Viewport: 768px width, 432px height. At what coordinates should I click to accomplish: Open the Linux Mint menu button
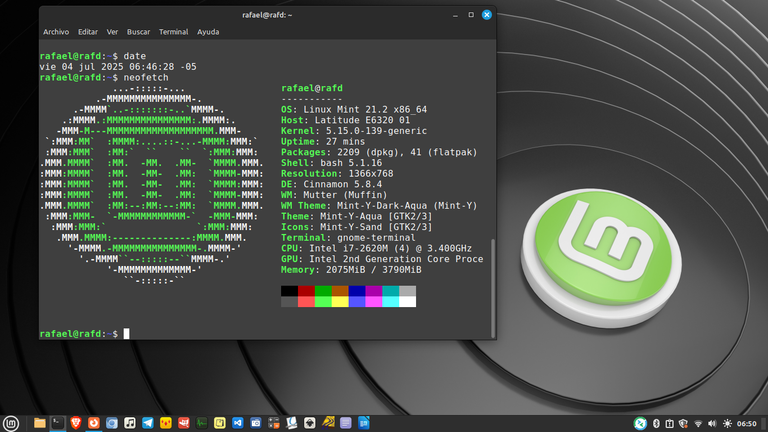pyautogui.click(x=11, y=423)
